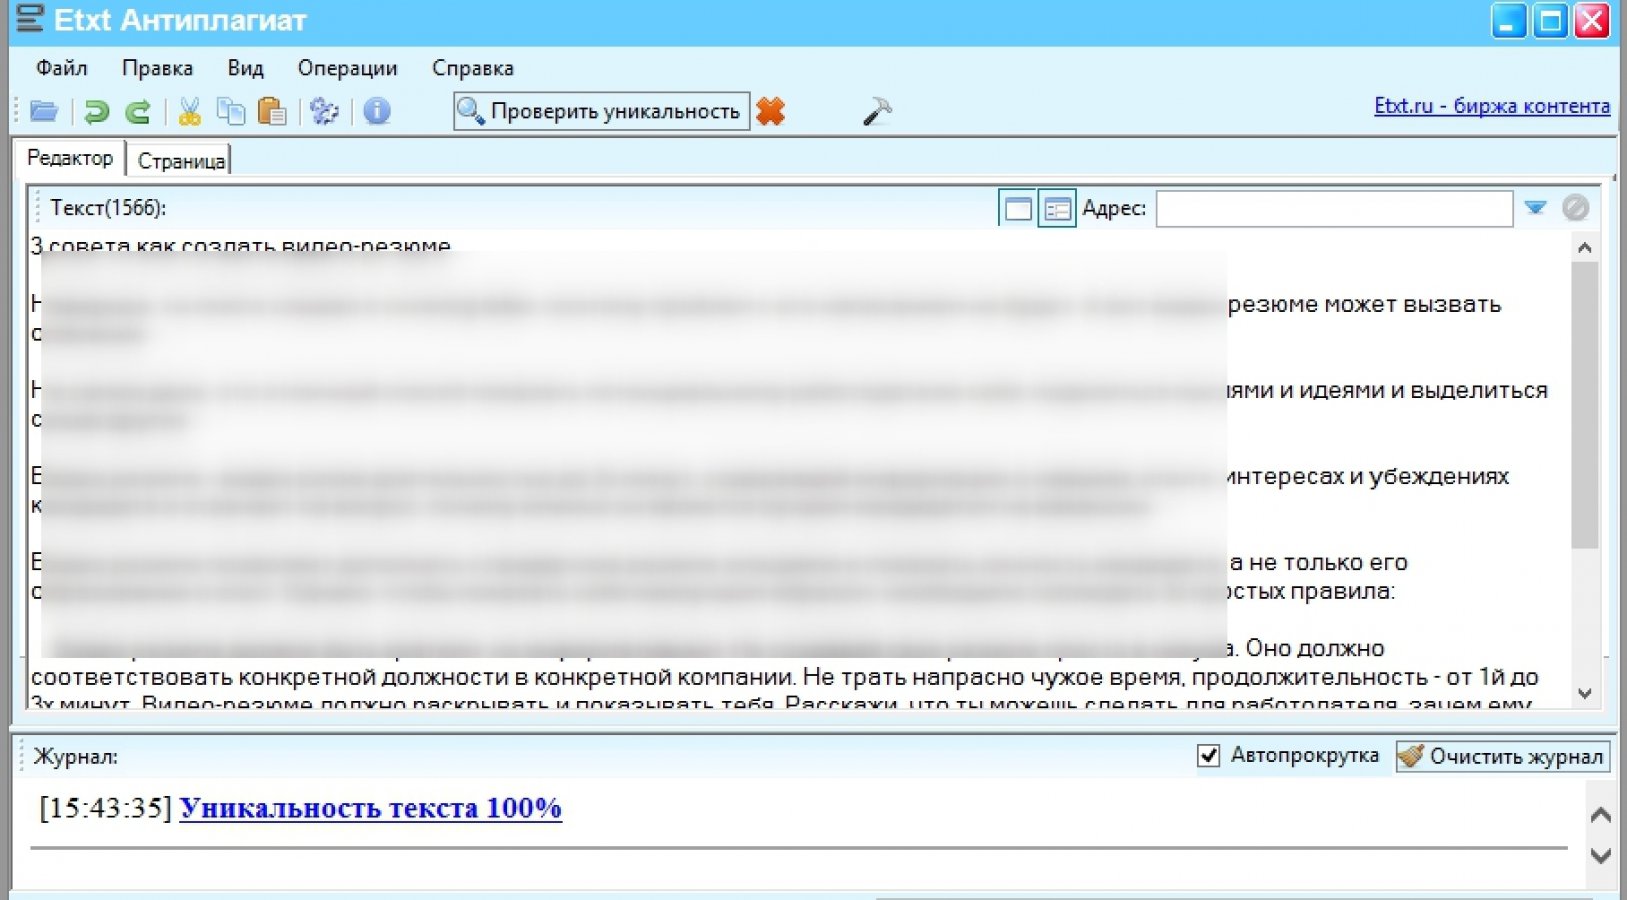The height and width of the screenshot is (900, 1627).
Task: Open file using the folder toolbar icon
Action: click(x=44, y=111)
